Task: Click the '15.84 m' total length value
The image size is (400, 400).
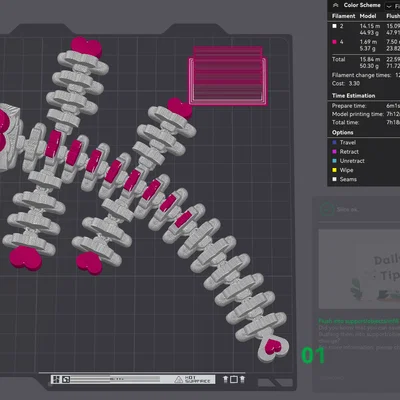Action: click(370, 59)
